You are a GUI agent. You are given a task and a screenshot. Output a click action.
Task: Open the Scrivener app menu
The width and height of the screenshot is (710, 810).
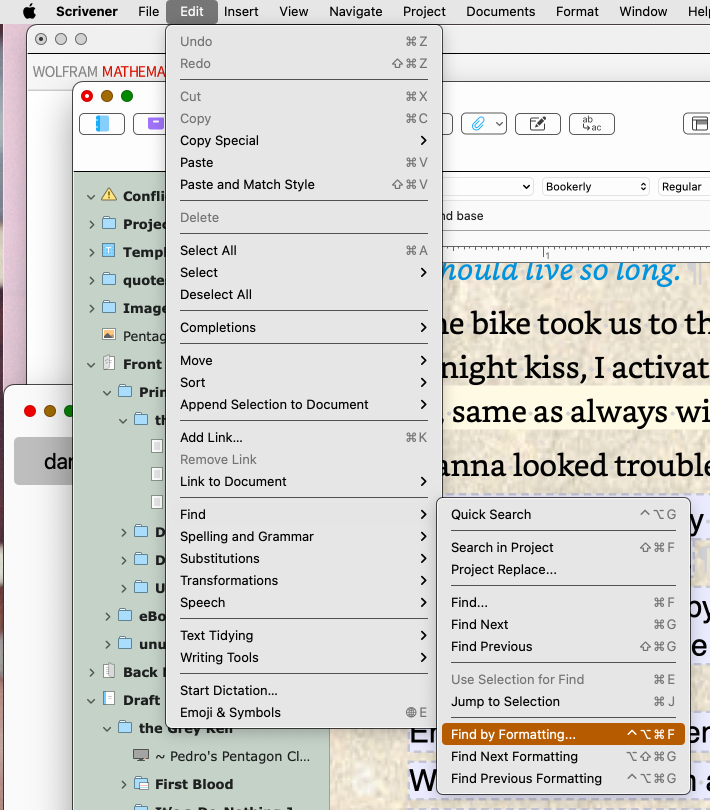tap(87, 11)
